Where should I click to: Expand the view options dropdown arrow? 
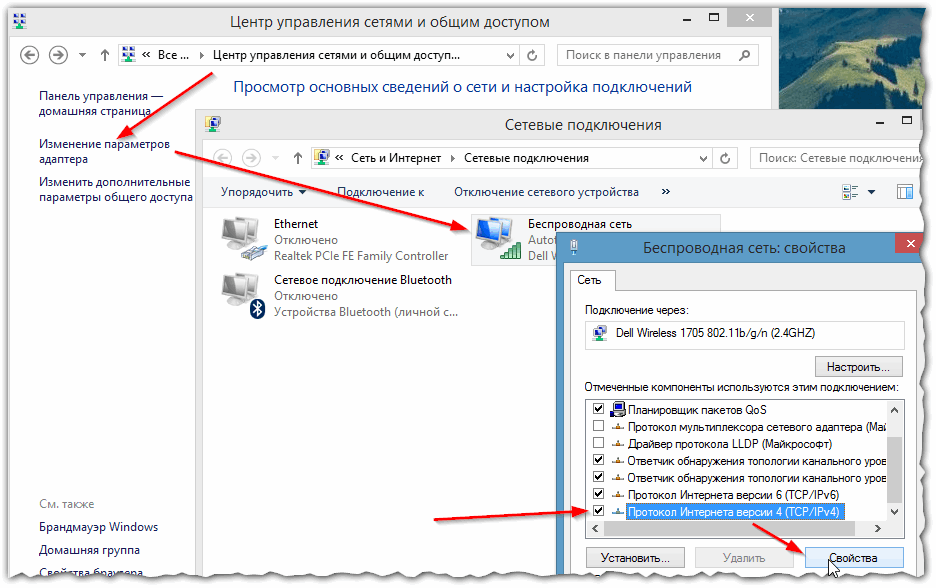tap(871, 192)
